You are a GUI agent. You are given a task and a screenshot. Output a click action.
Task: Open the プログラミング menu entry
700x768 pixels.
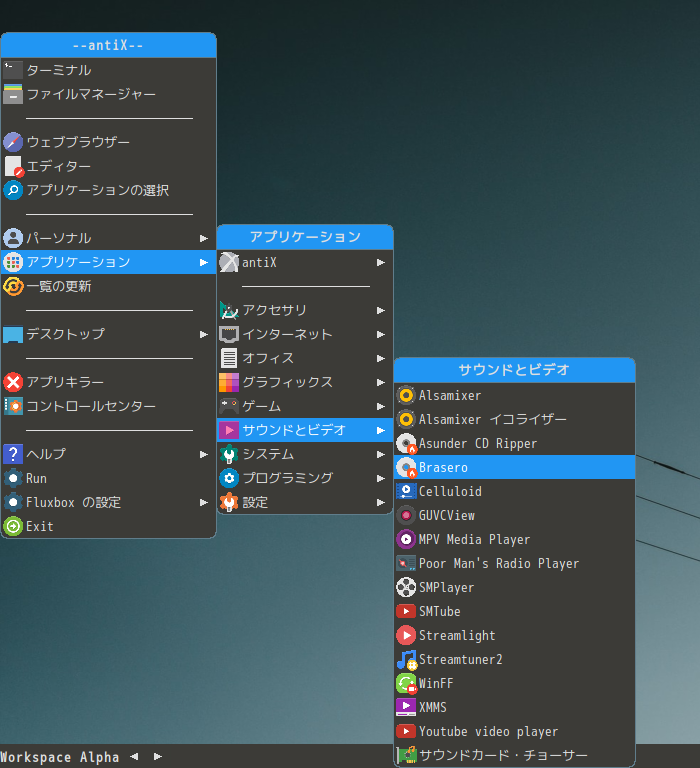[305, 478]
